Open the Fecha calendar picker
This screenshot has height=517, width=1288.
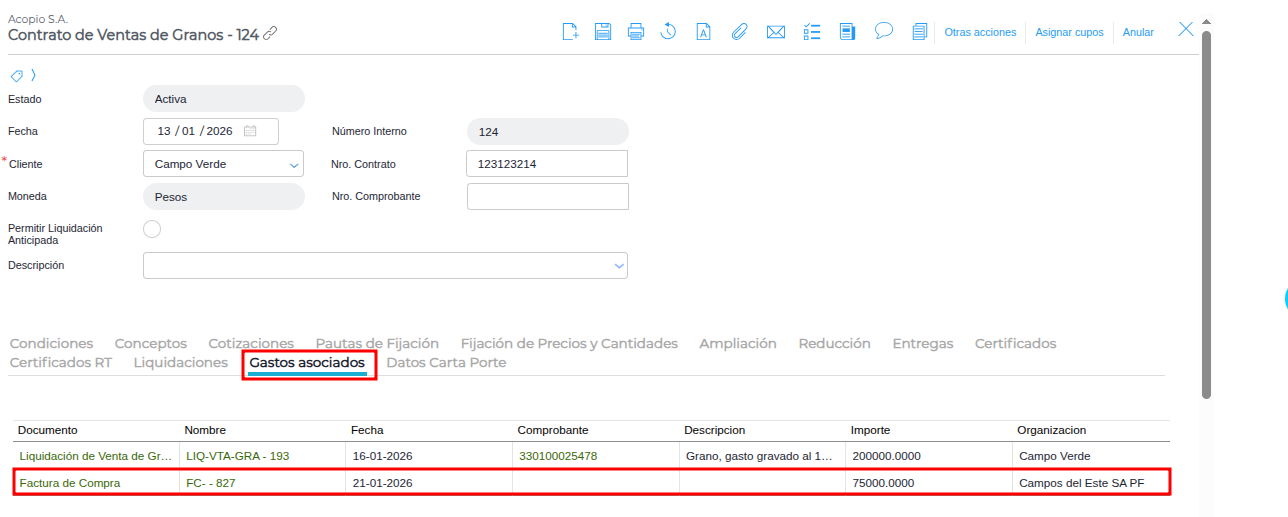(x=250, y=131)
